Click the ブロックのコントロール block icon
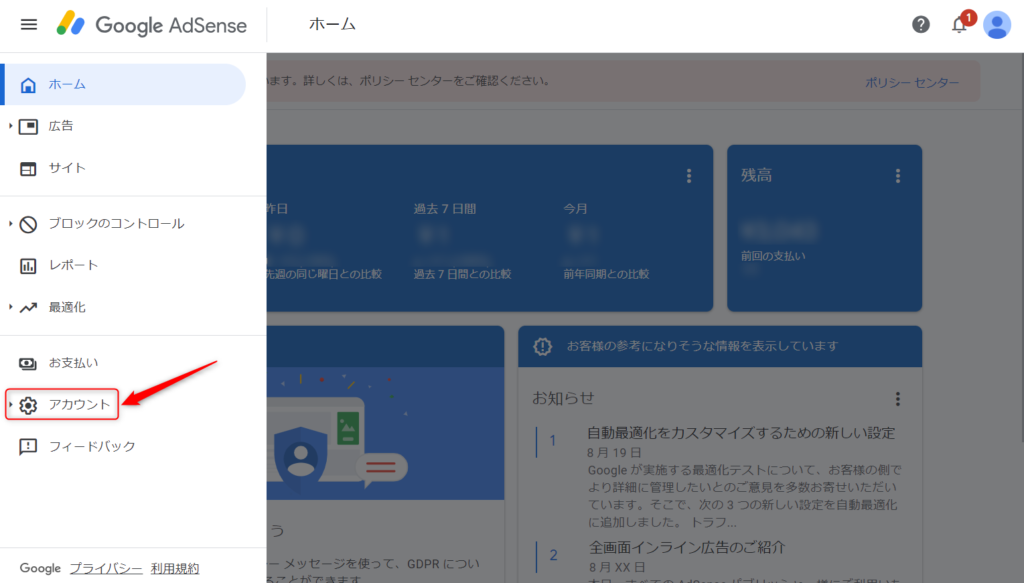 pyautogui.click(x=28, y=224)
